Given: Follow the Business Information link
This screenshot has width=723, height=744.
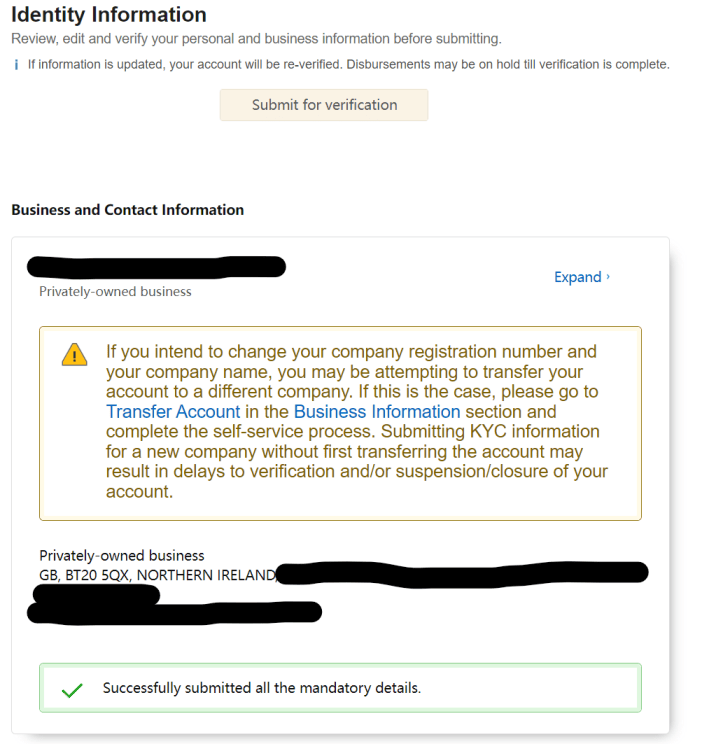Looking at the screenshot, I should point(377,411).
